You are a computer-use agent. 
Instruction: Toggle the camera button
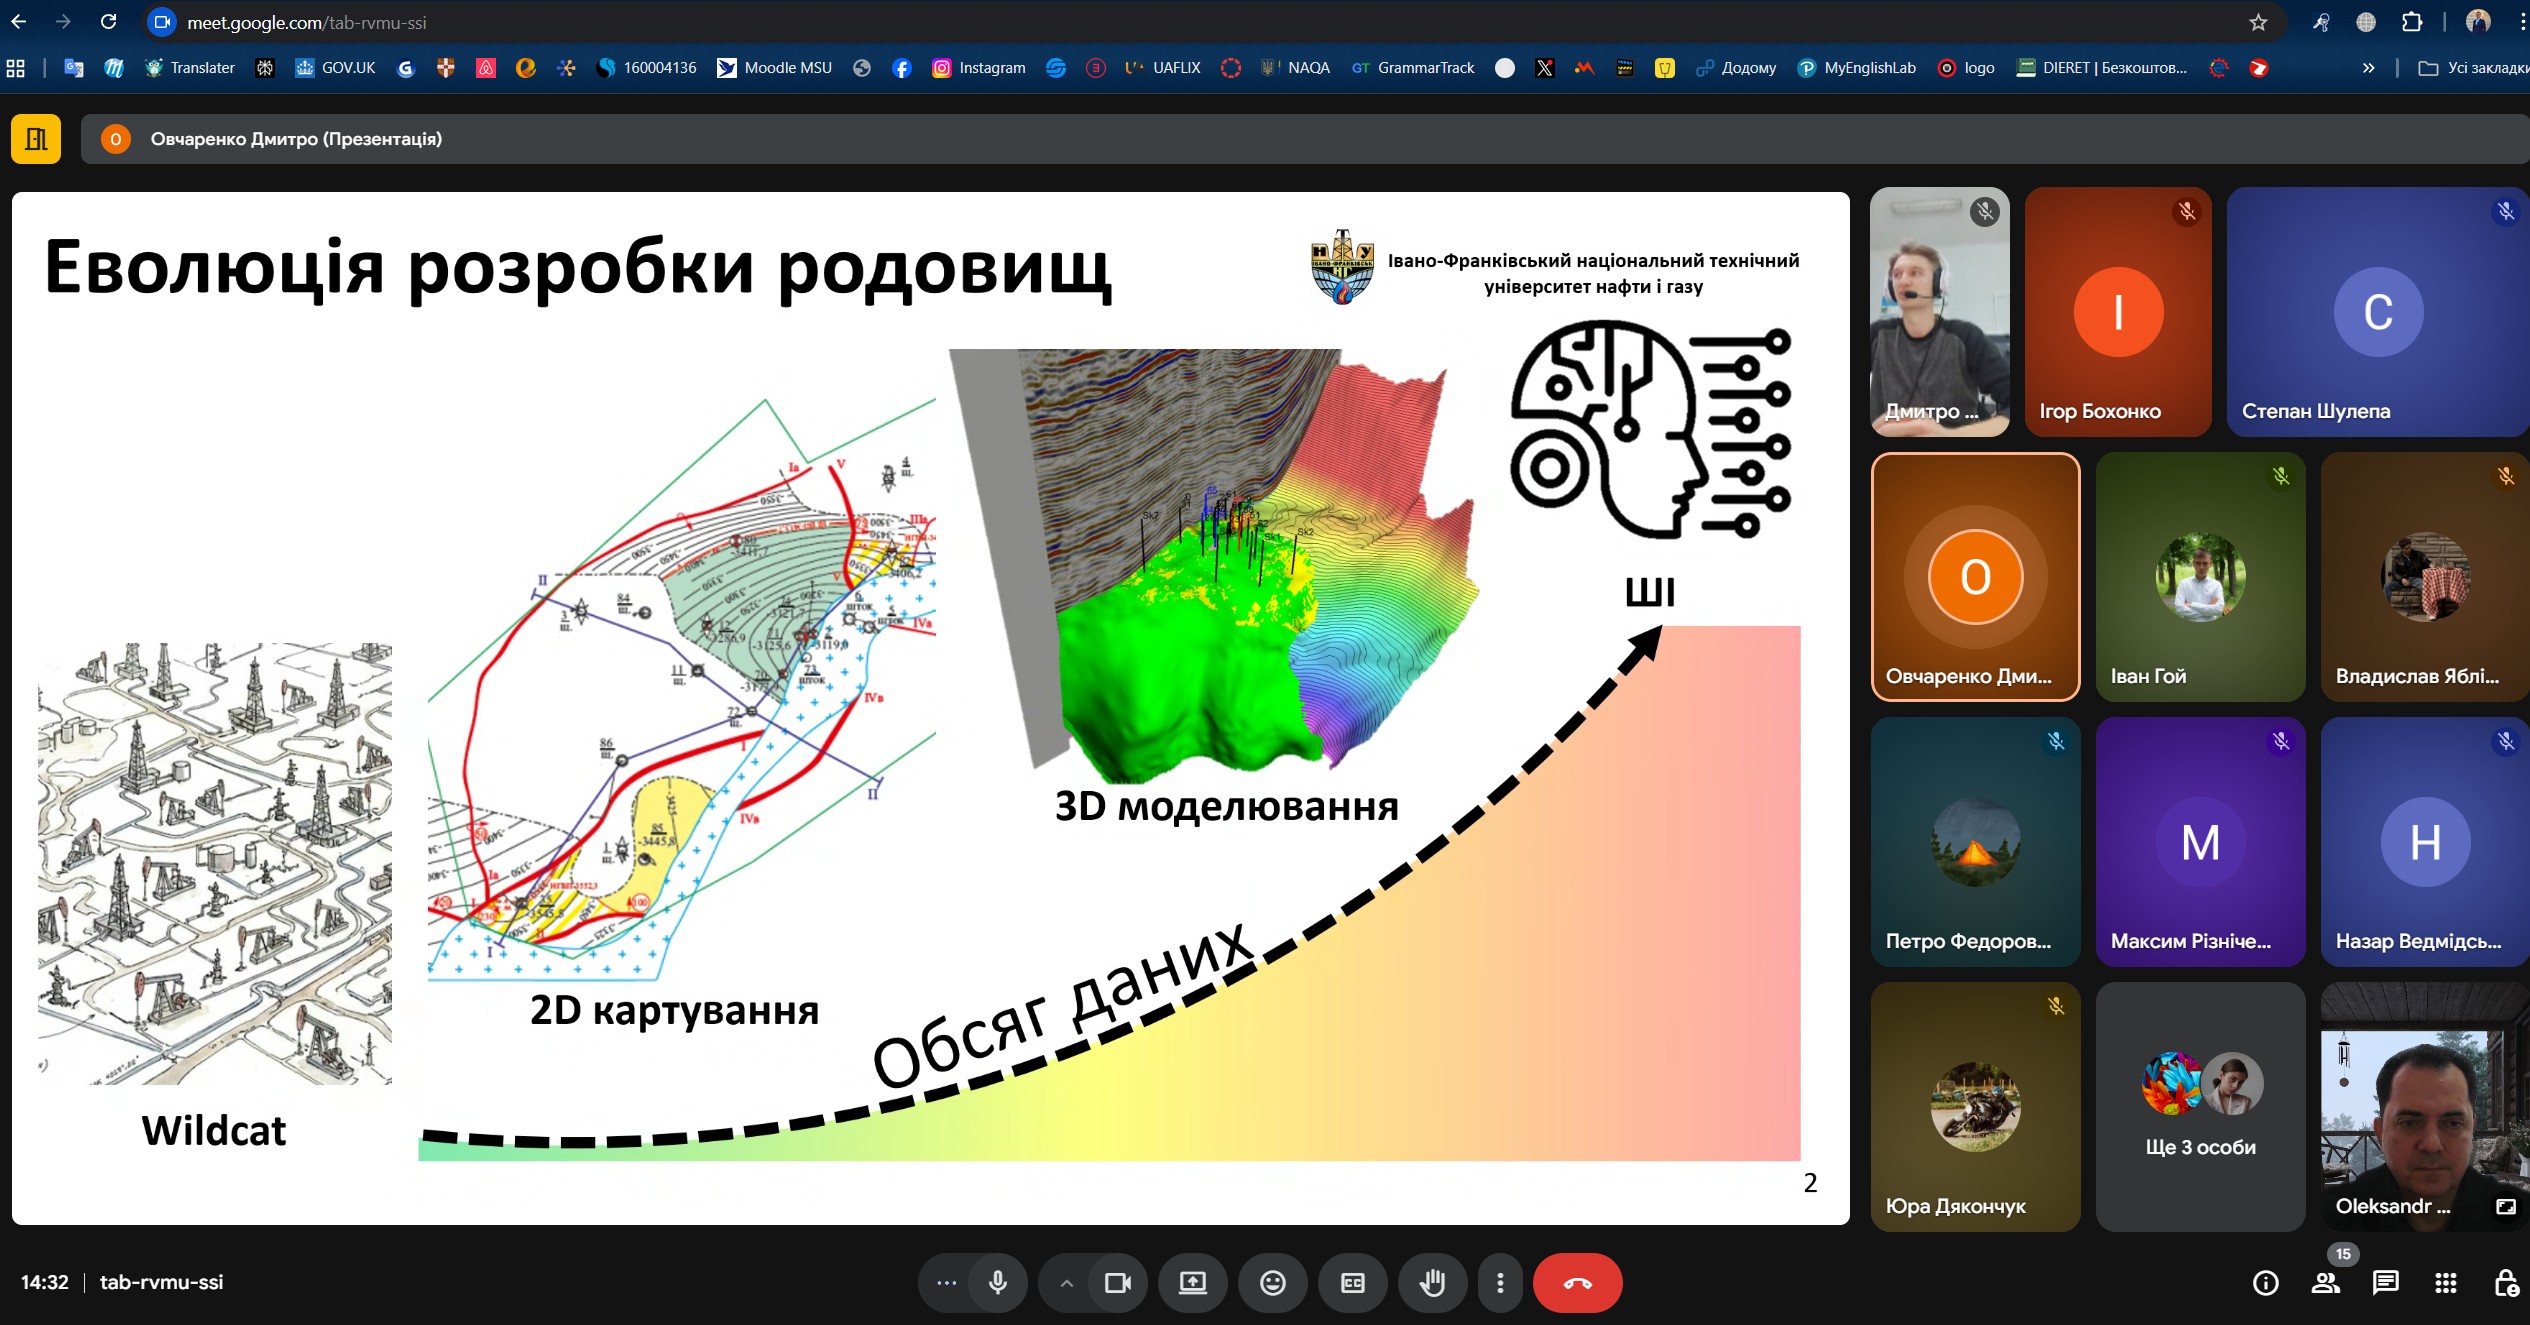pos(1117,1283)
